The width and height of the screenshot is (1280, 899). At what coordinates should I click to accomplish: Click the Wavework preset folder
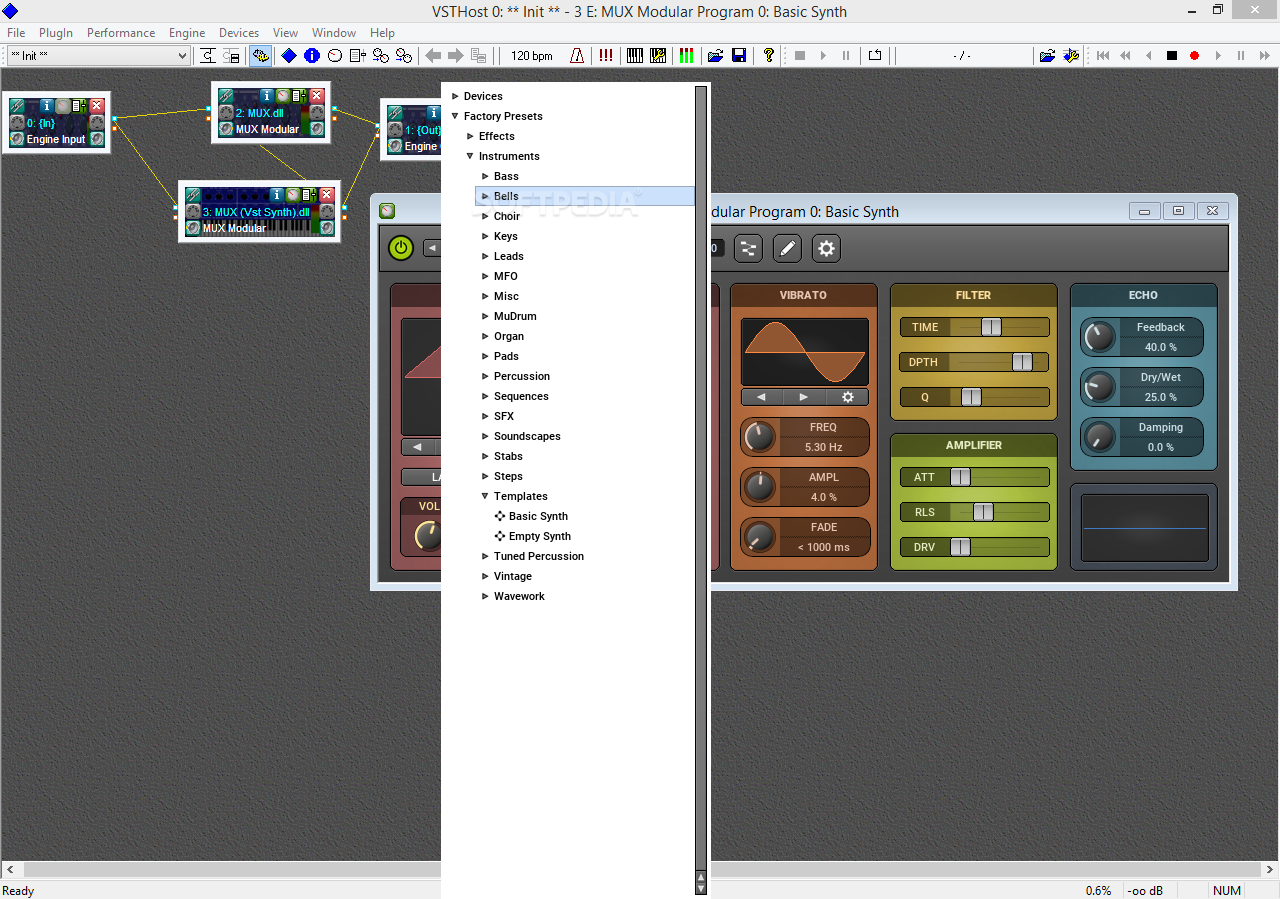(x=519, y=596)
